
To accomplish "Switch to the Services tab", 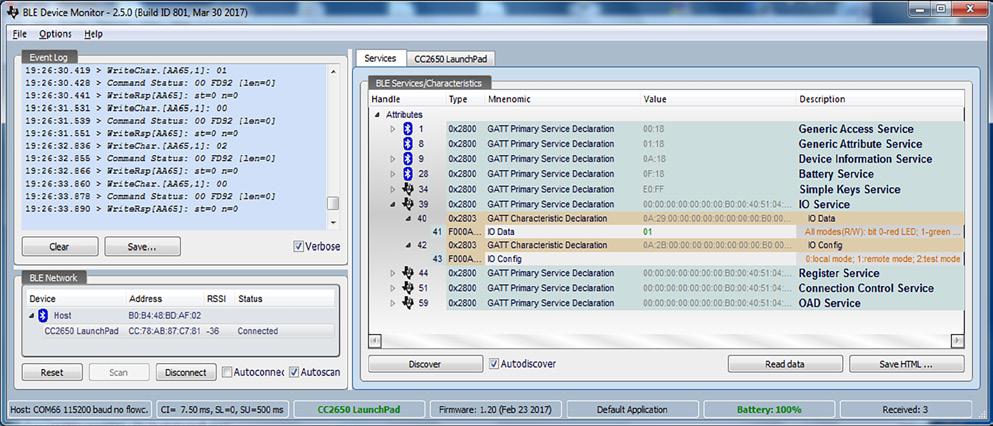I will click(381, 58).
